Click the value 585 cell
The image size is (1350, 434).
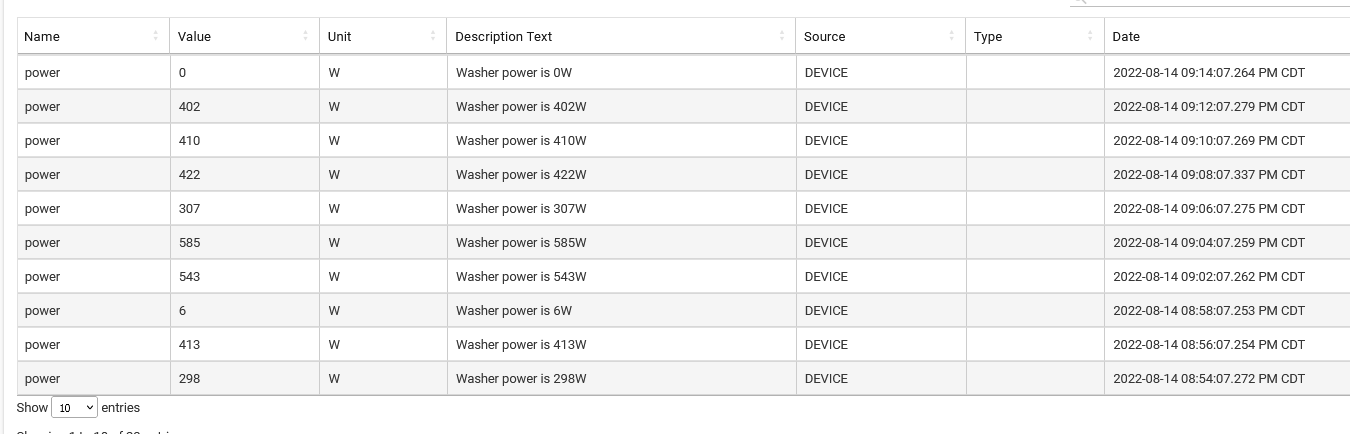click(189, 243)
